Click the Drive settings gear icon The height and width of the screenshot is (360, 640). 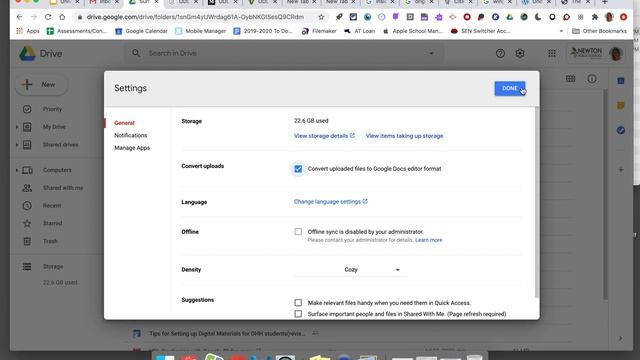coord(520,53)
